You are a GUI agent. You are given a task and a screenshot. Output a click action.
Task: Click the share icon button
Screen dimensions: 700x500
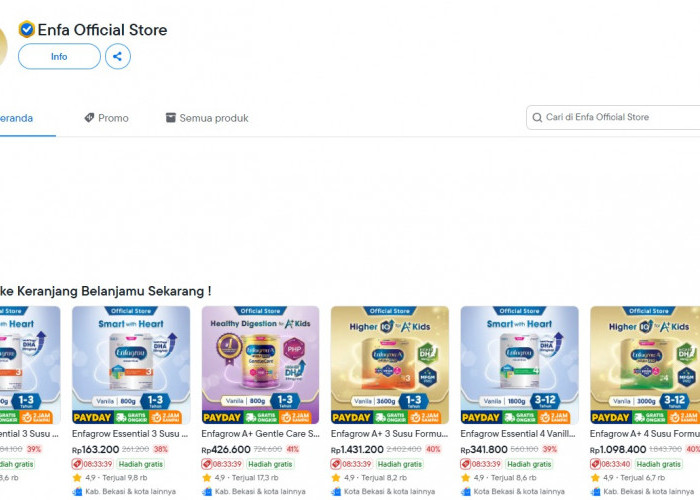[118, 56]
